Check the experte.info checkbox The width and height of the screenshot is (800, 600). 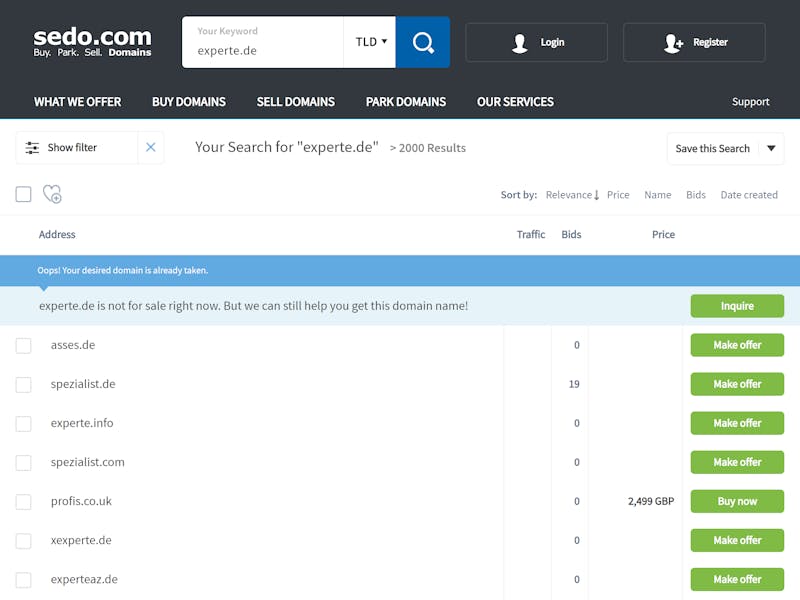pos(23,423)
